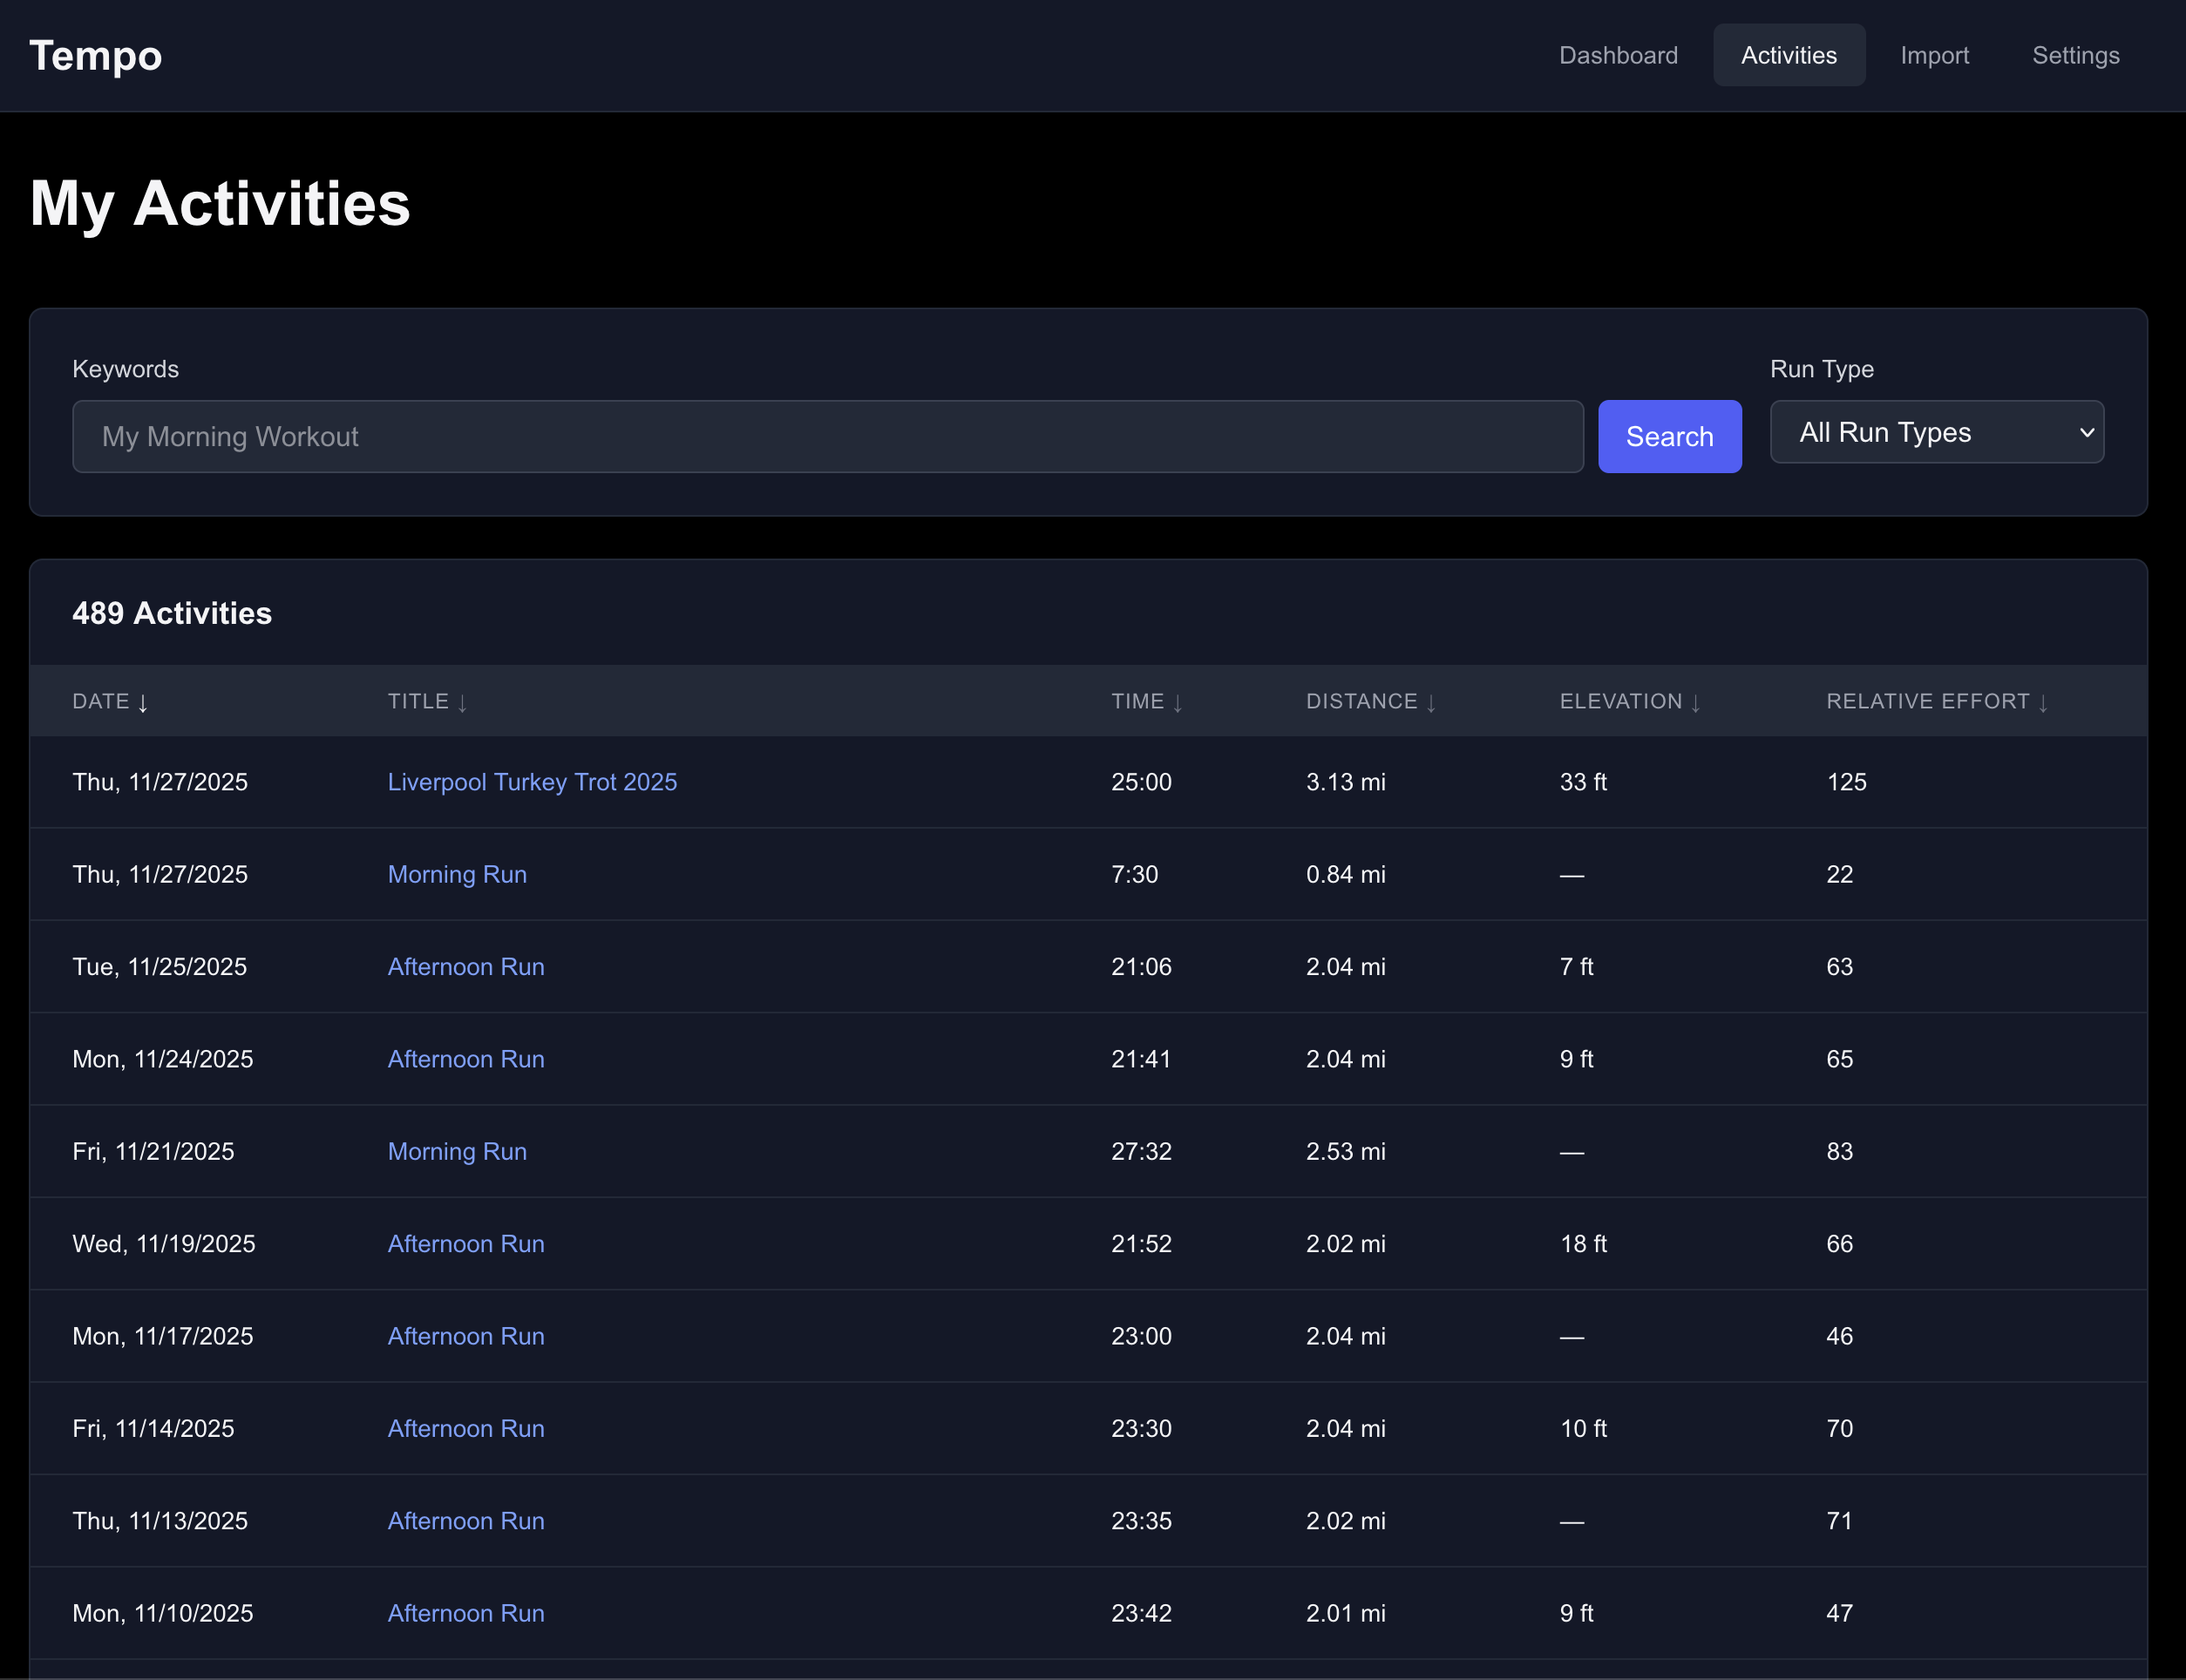
Task: Click Relative Effort sort arrow
Action: [2043, 702]
